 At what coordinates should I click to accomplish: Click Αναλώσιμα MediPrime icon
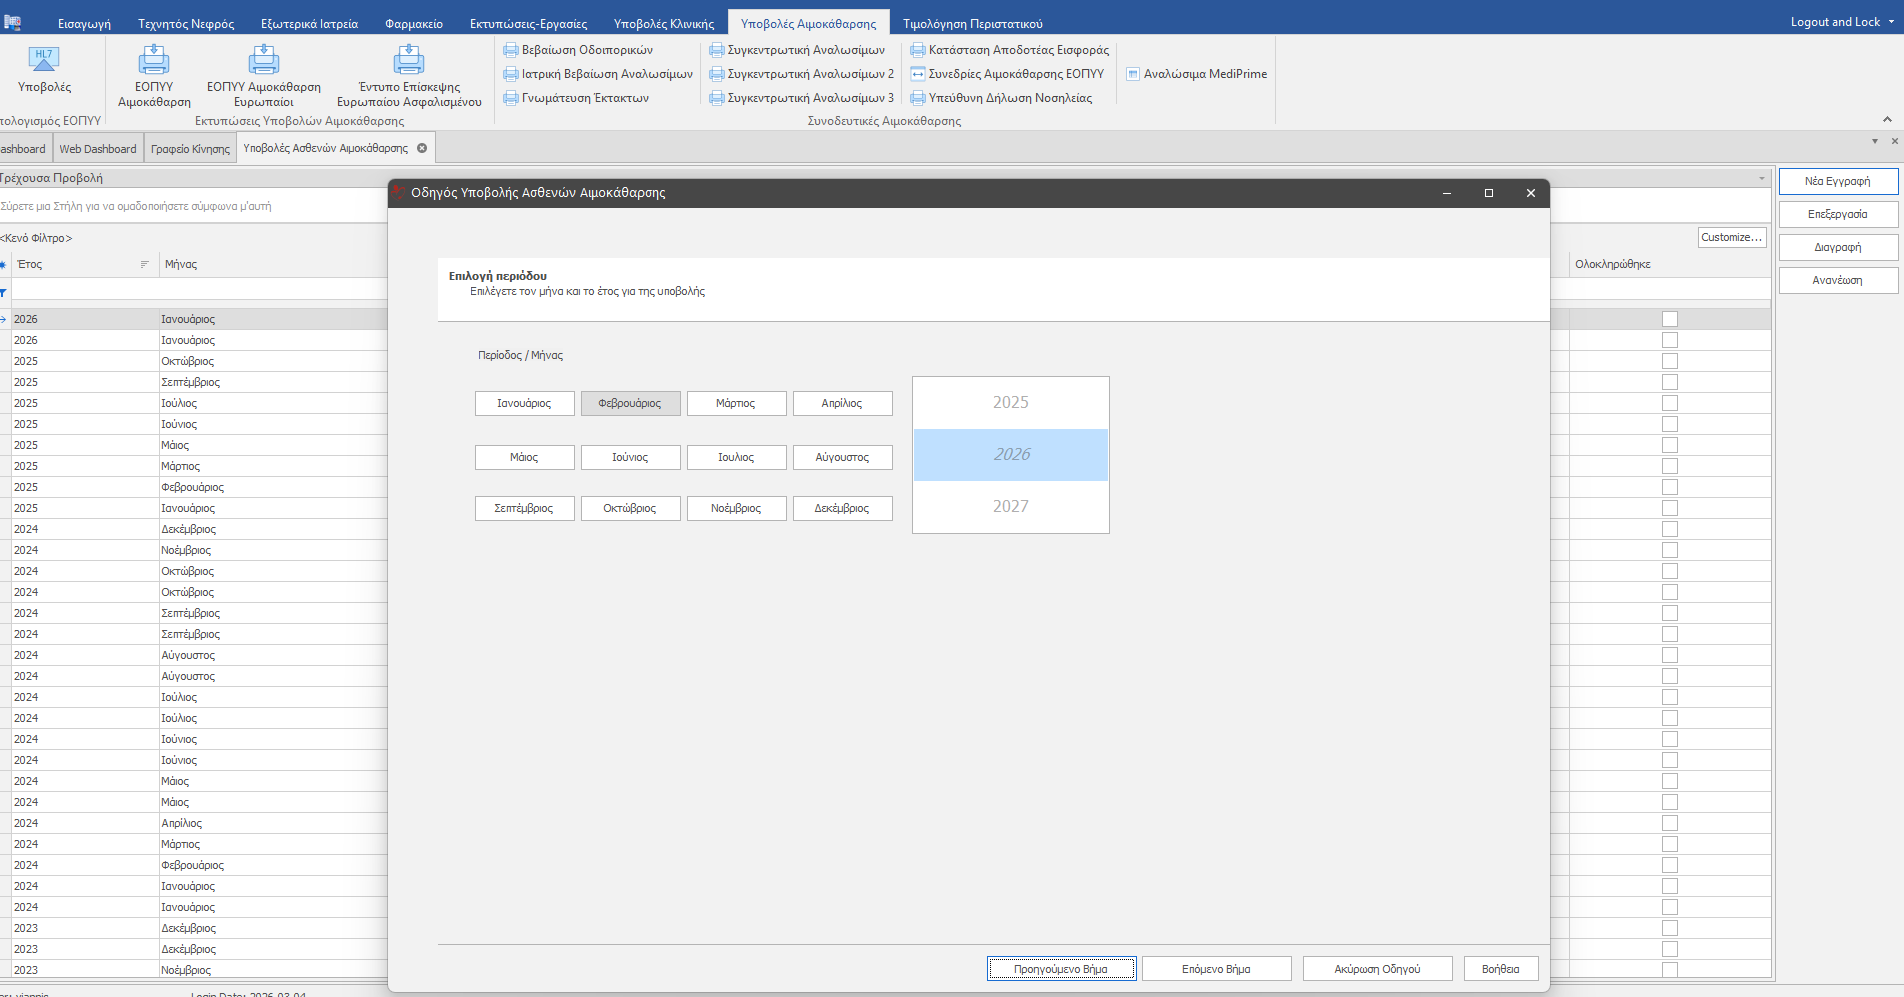pyautogui.click(x=1133, y=74)
